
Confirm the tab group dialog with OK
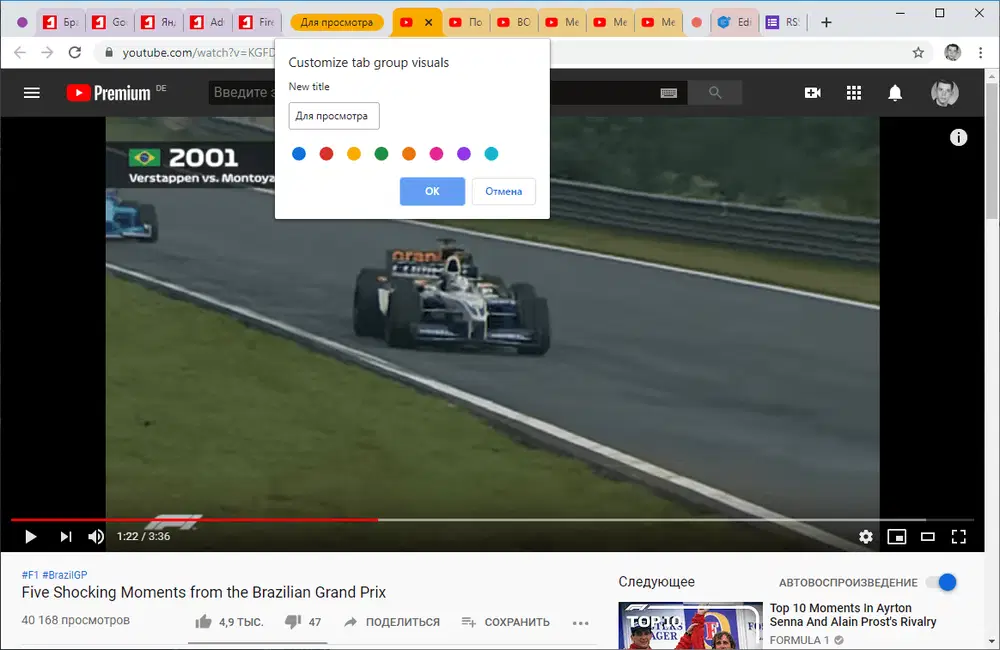[x=432, y=191]
